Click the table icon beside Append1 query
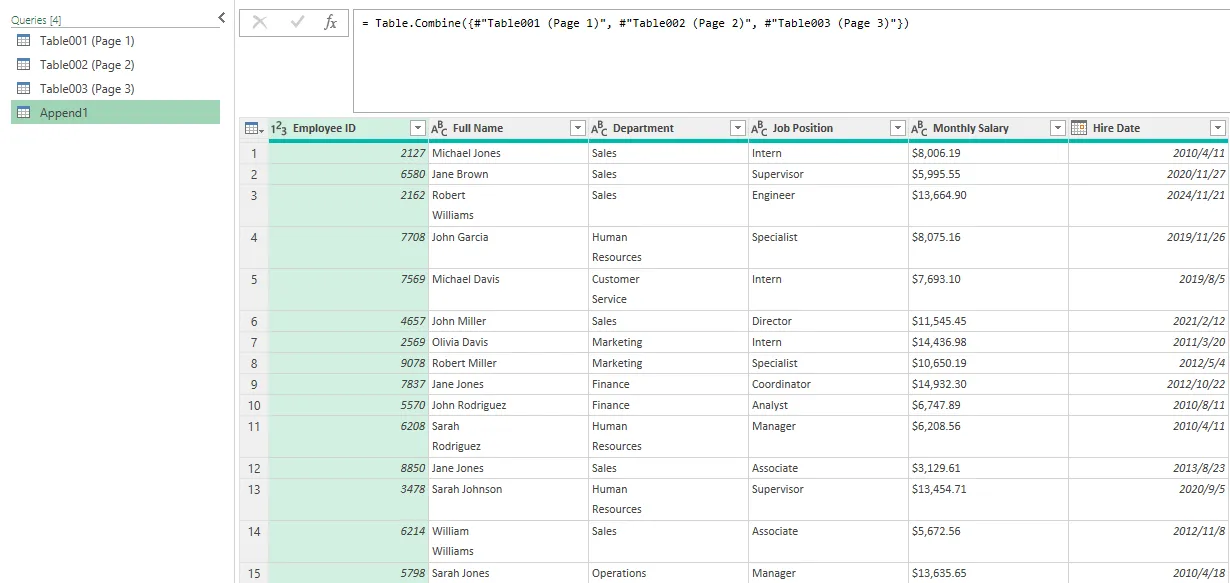Image resolution: width=1230 pixels, height=583 pixels. (x=24, y=113)
